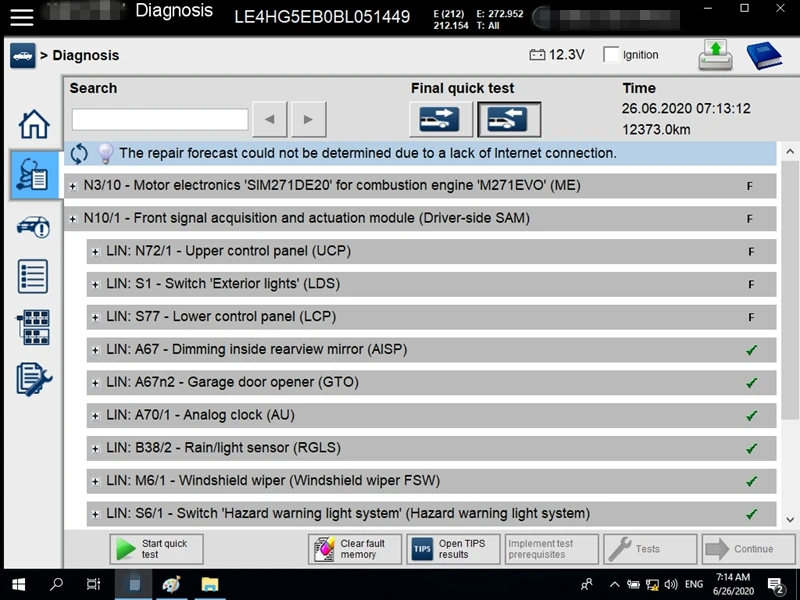Select the Diagnosis stethoscope sidebar icon
The image size is (800, 600).
(34, 175)
